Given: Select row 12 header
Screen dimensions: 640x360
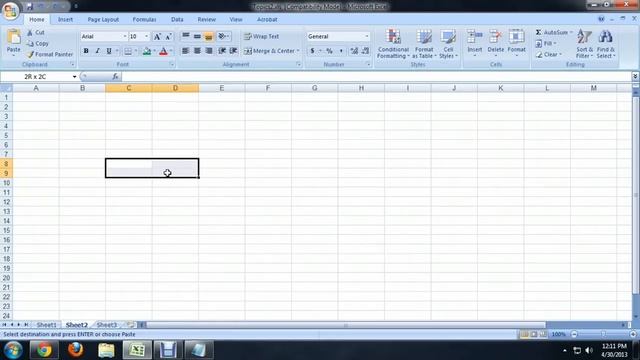Looking at the screenshot, I should tap(6, 202).
